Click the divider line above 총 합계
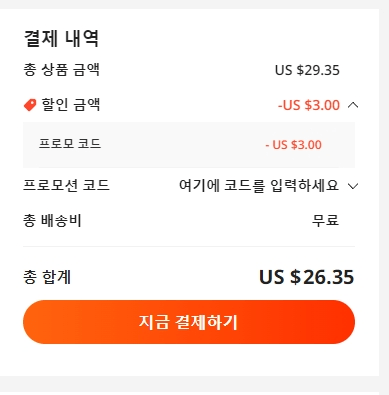The image size is (389, 395). tap(189, 247)
